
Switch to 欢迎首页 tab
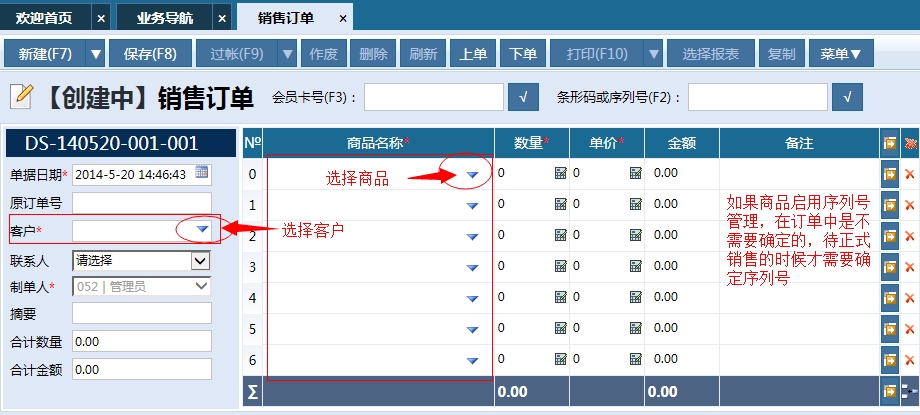(45, 18)
